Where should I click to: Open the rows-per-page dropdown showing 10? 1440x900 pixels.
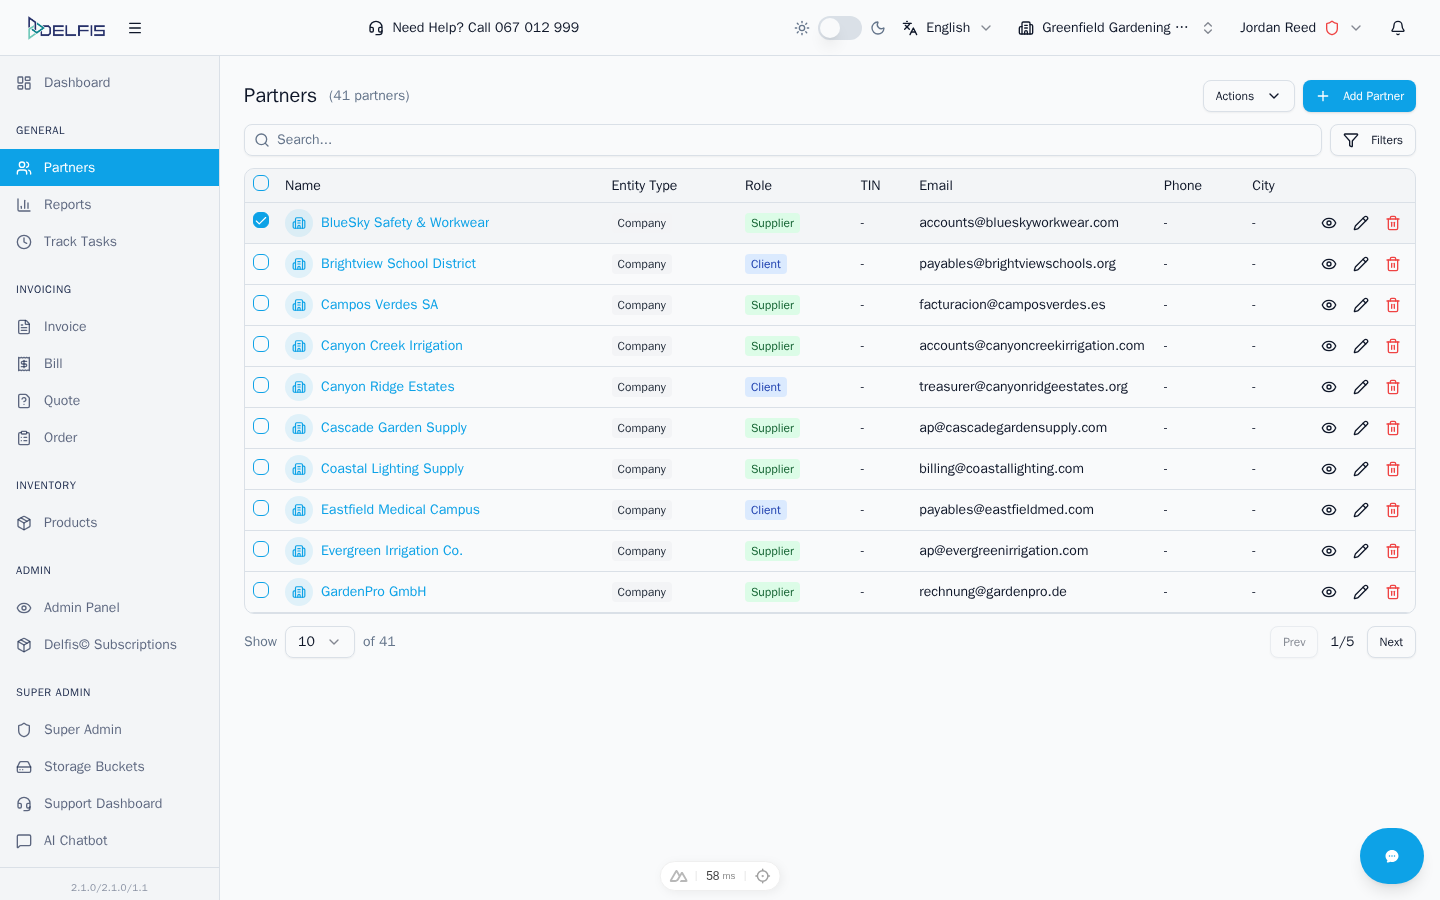click(x=319, y=642)
